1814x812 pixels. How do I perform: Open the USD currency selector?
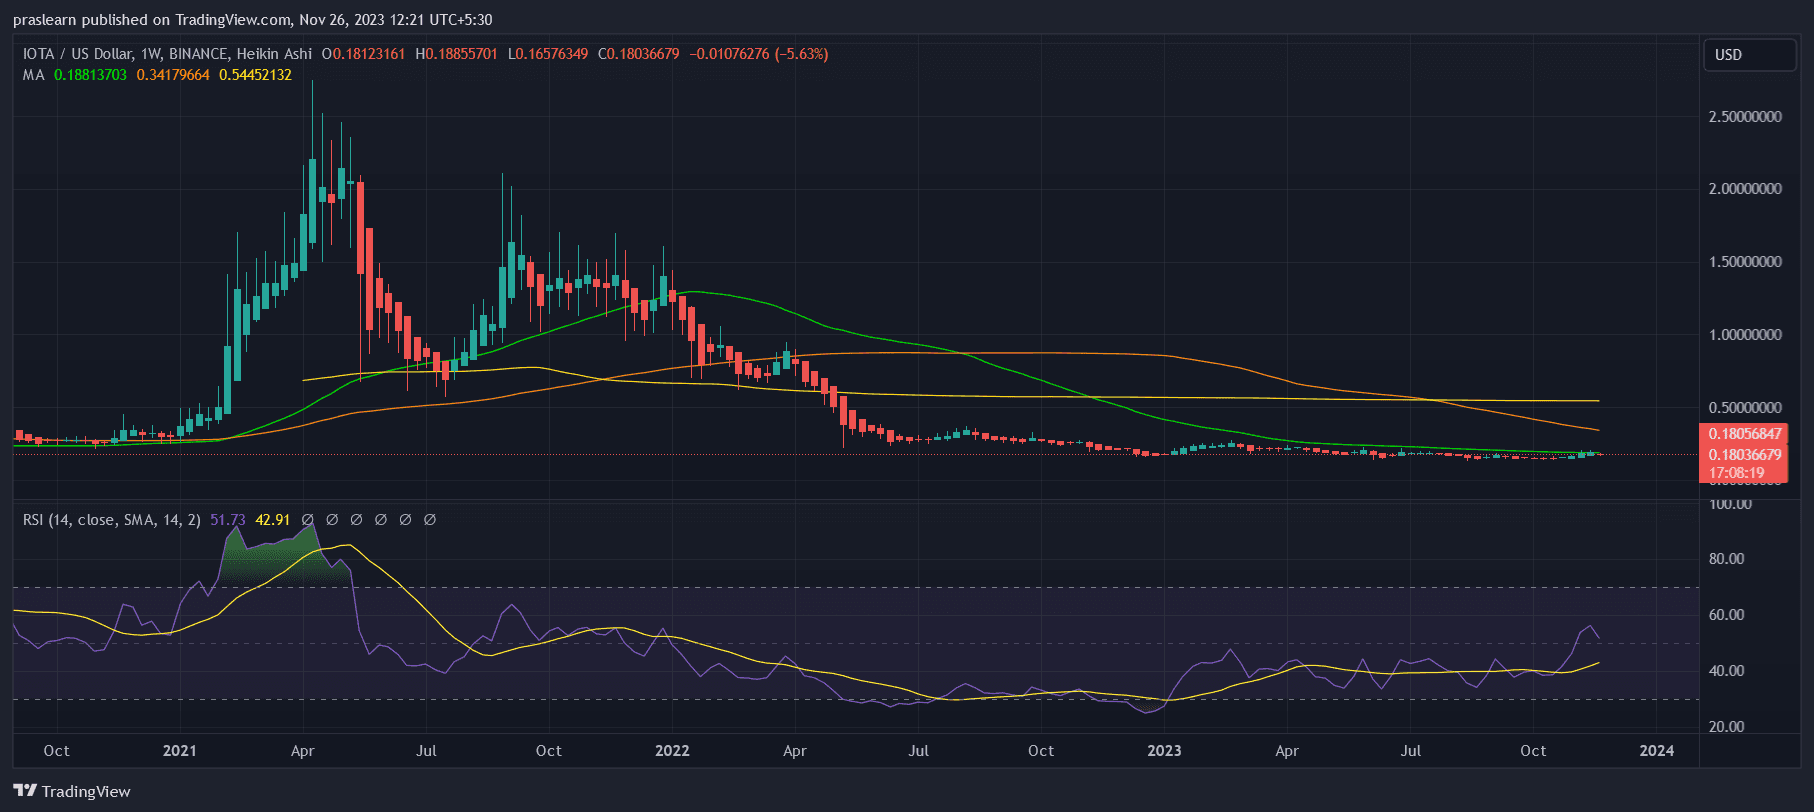(x=1749, y=55)
